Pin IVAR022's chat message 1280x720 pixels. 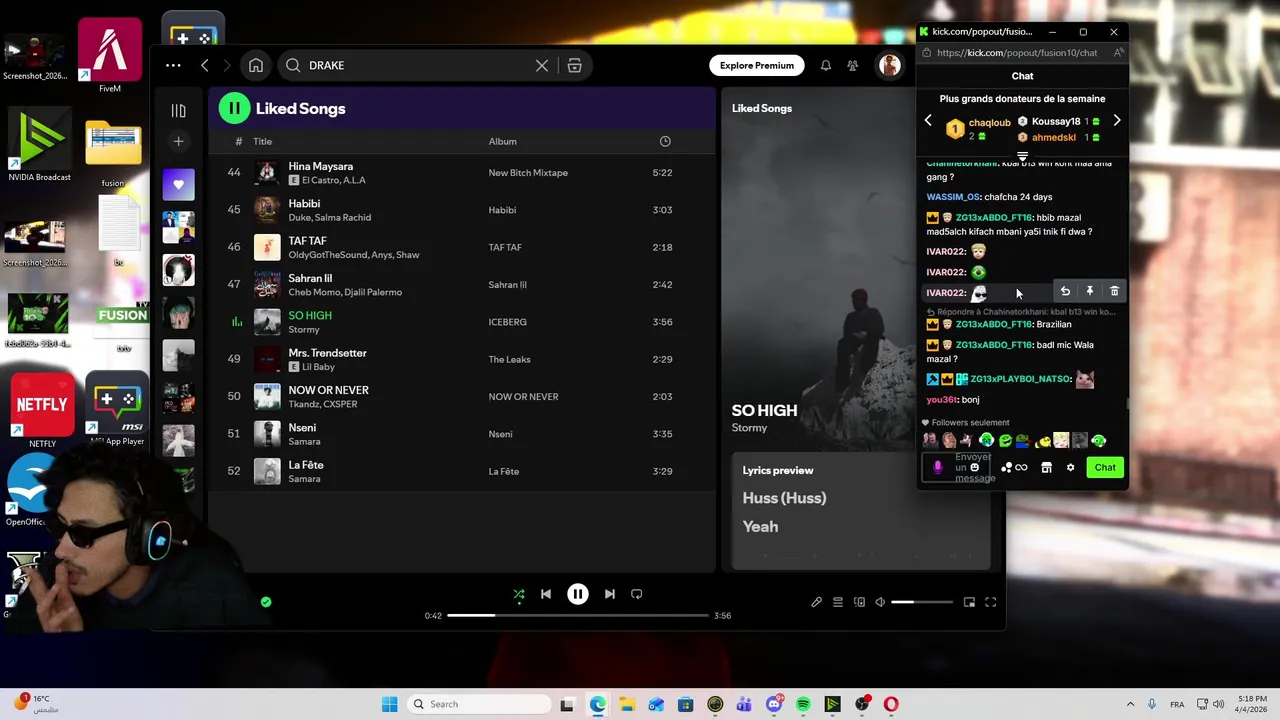tap(1090, 291)
